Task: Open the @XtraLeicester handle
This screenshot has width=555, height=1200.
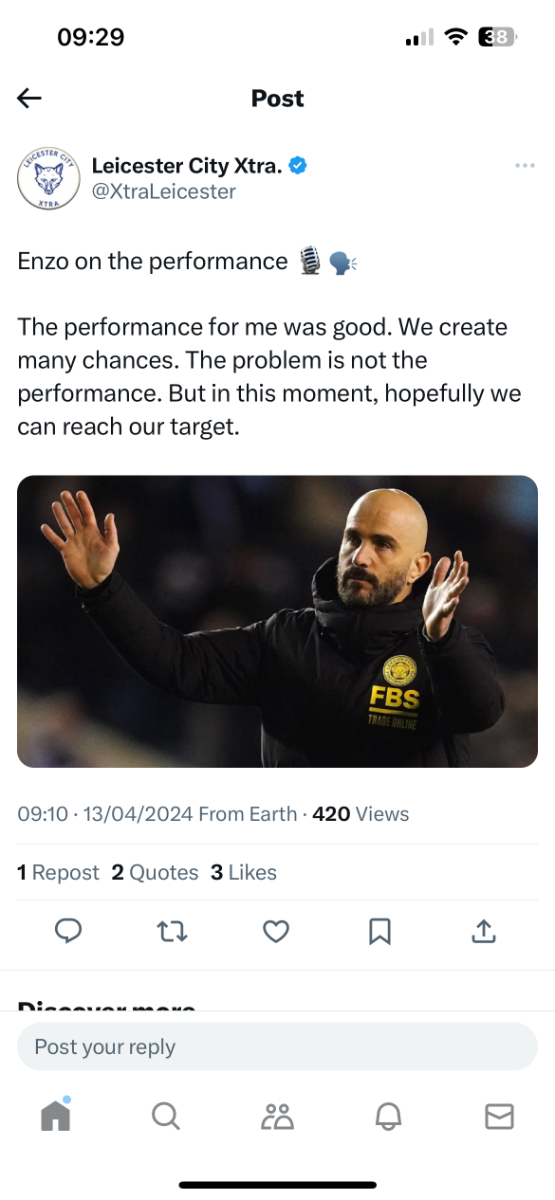Action: (164, 191)
